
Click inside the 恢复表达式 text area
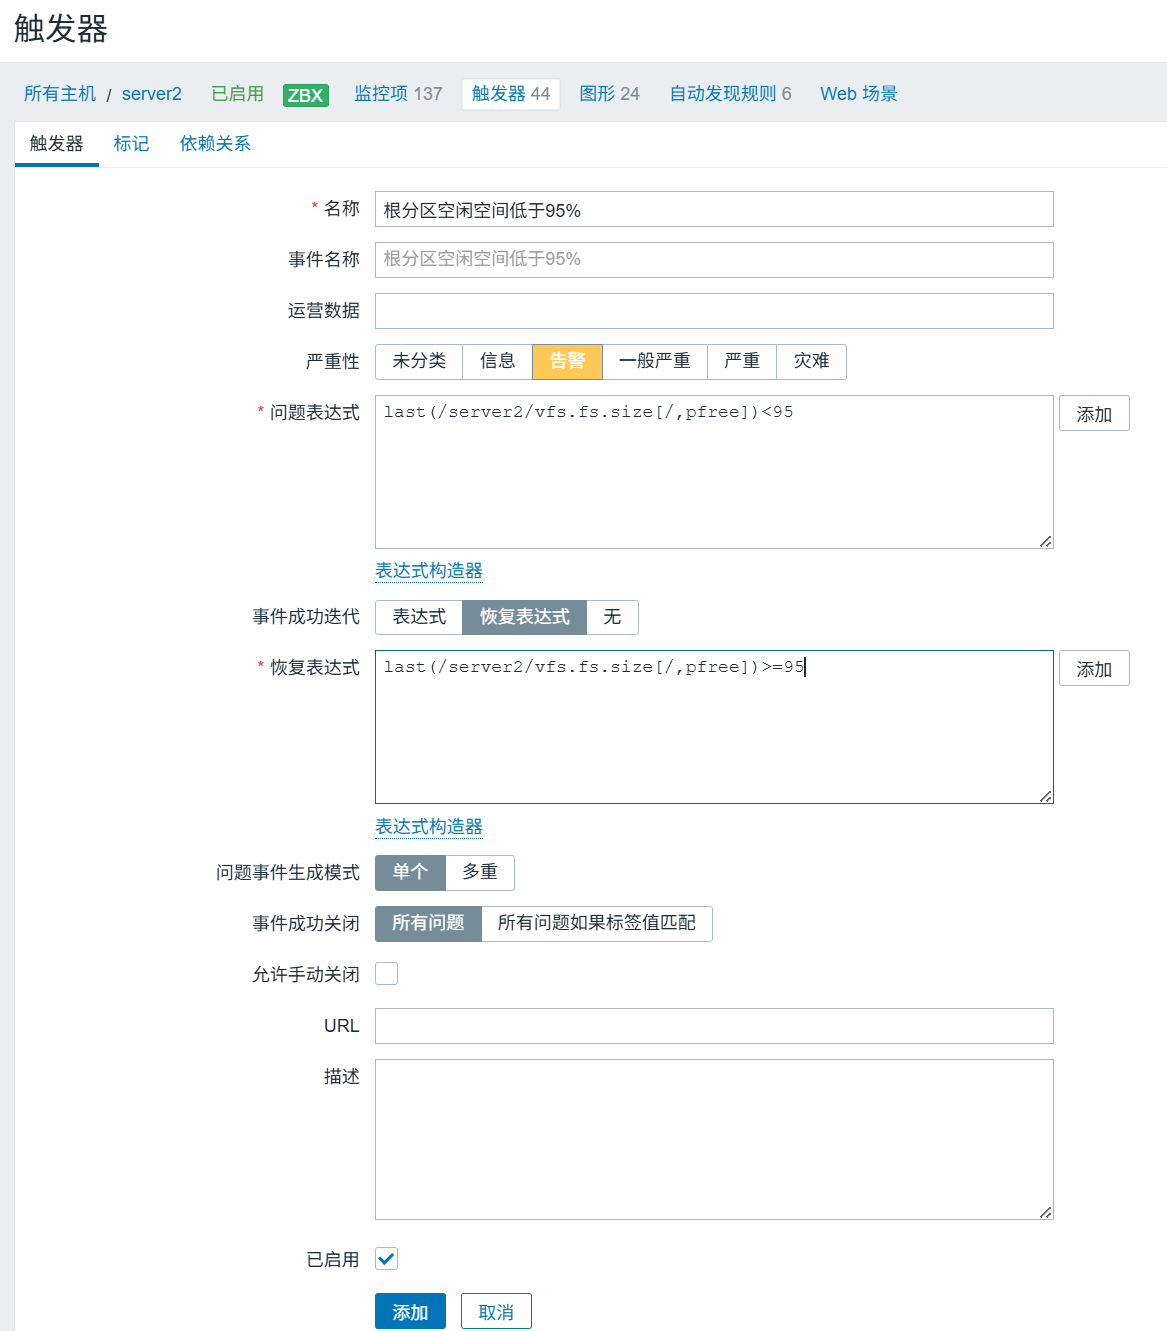[714, 727]
